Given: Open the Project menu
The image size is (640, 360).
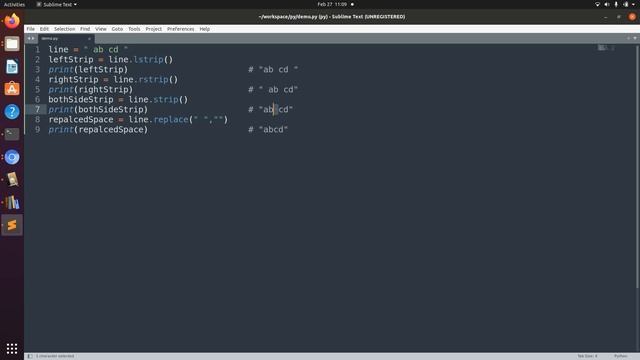Looking at the screenshot, I should click(x=153, y=29).
